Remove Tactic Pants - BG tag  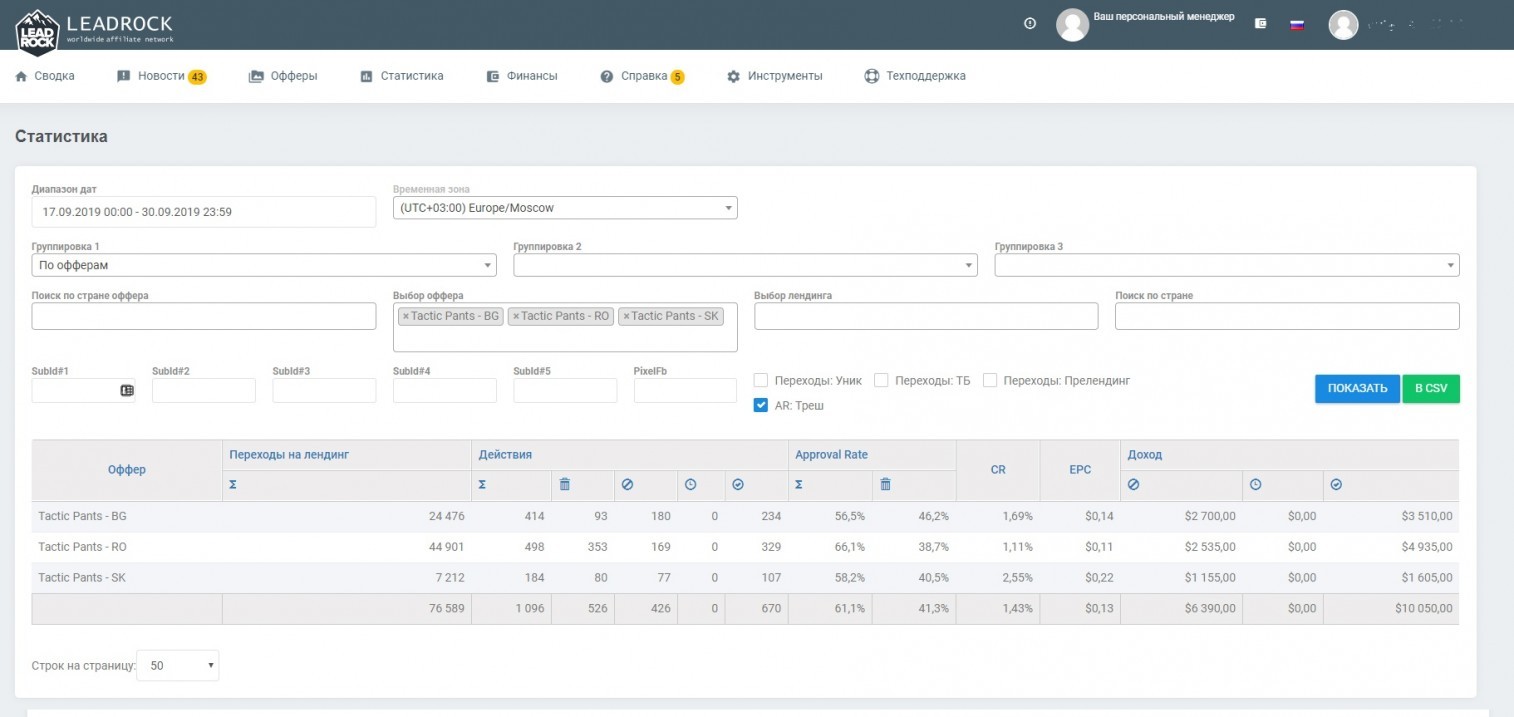click(405, 316)
